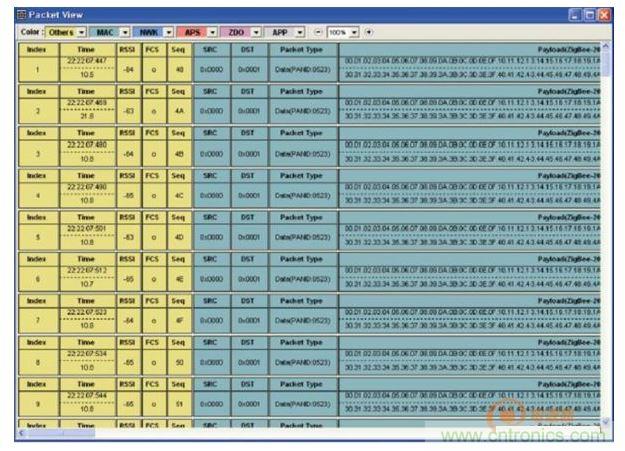Select the pink ZDO color swatch
Image resolution: width=625 pixels, height=451 pixels.
236,32
